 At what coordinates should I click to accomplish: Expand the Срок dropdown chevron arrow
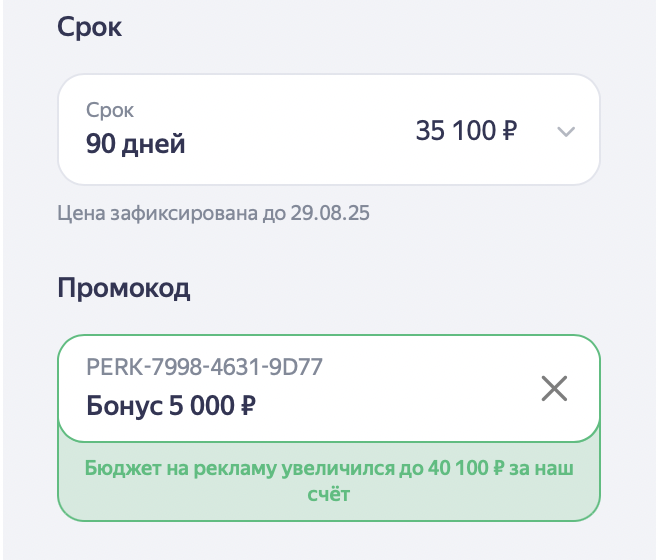(x=566, y=132)
